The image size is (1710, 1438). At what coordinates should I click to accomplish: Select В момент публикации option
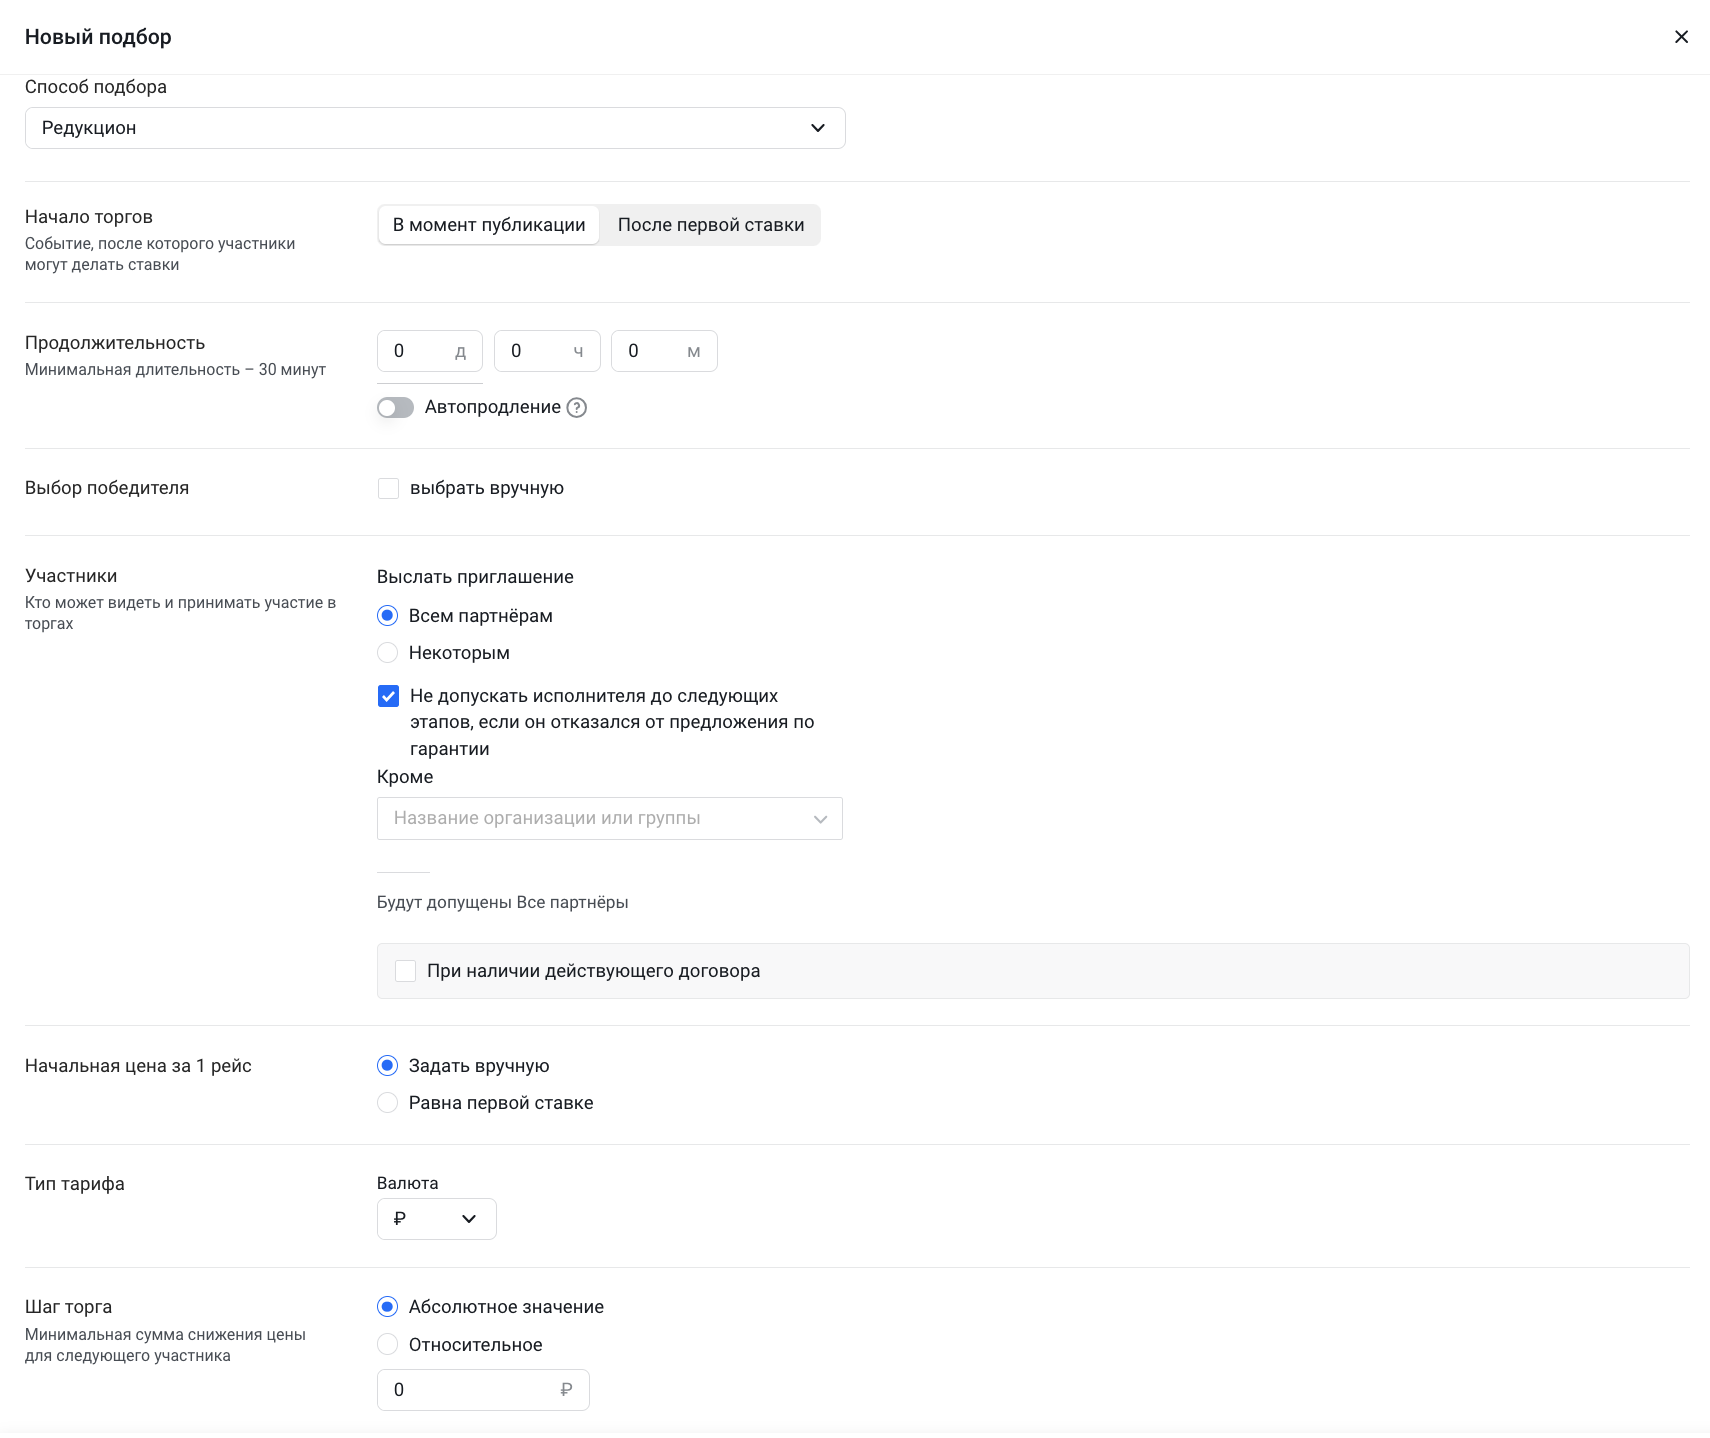[x=489, y=225]
